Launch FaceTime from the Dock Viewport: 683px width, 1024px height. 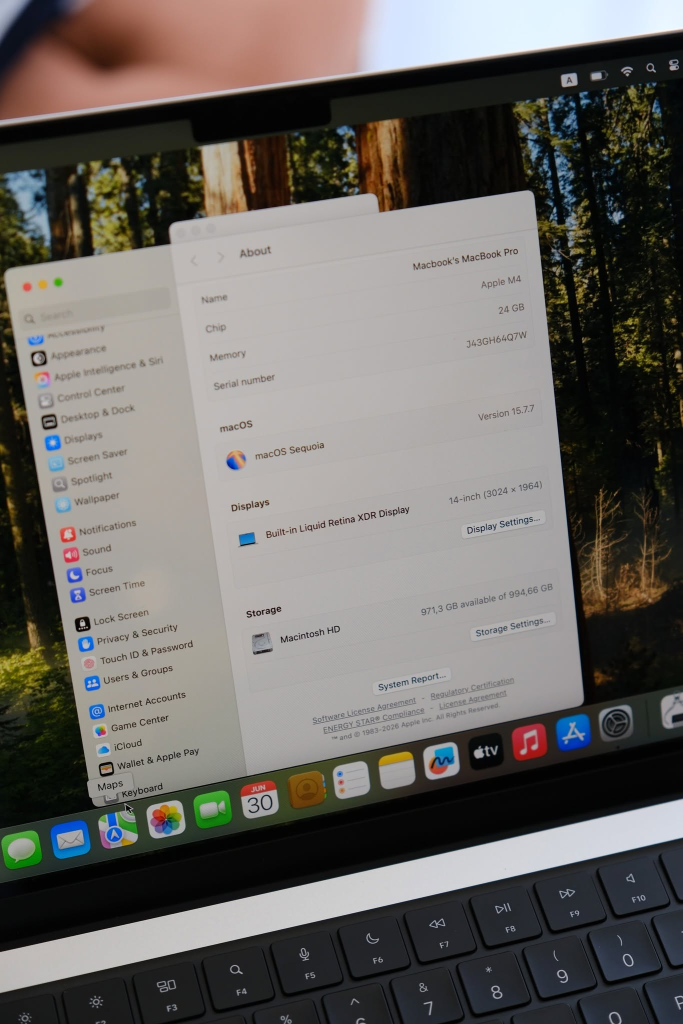coord(213,810)
